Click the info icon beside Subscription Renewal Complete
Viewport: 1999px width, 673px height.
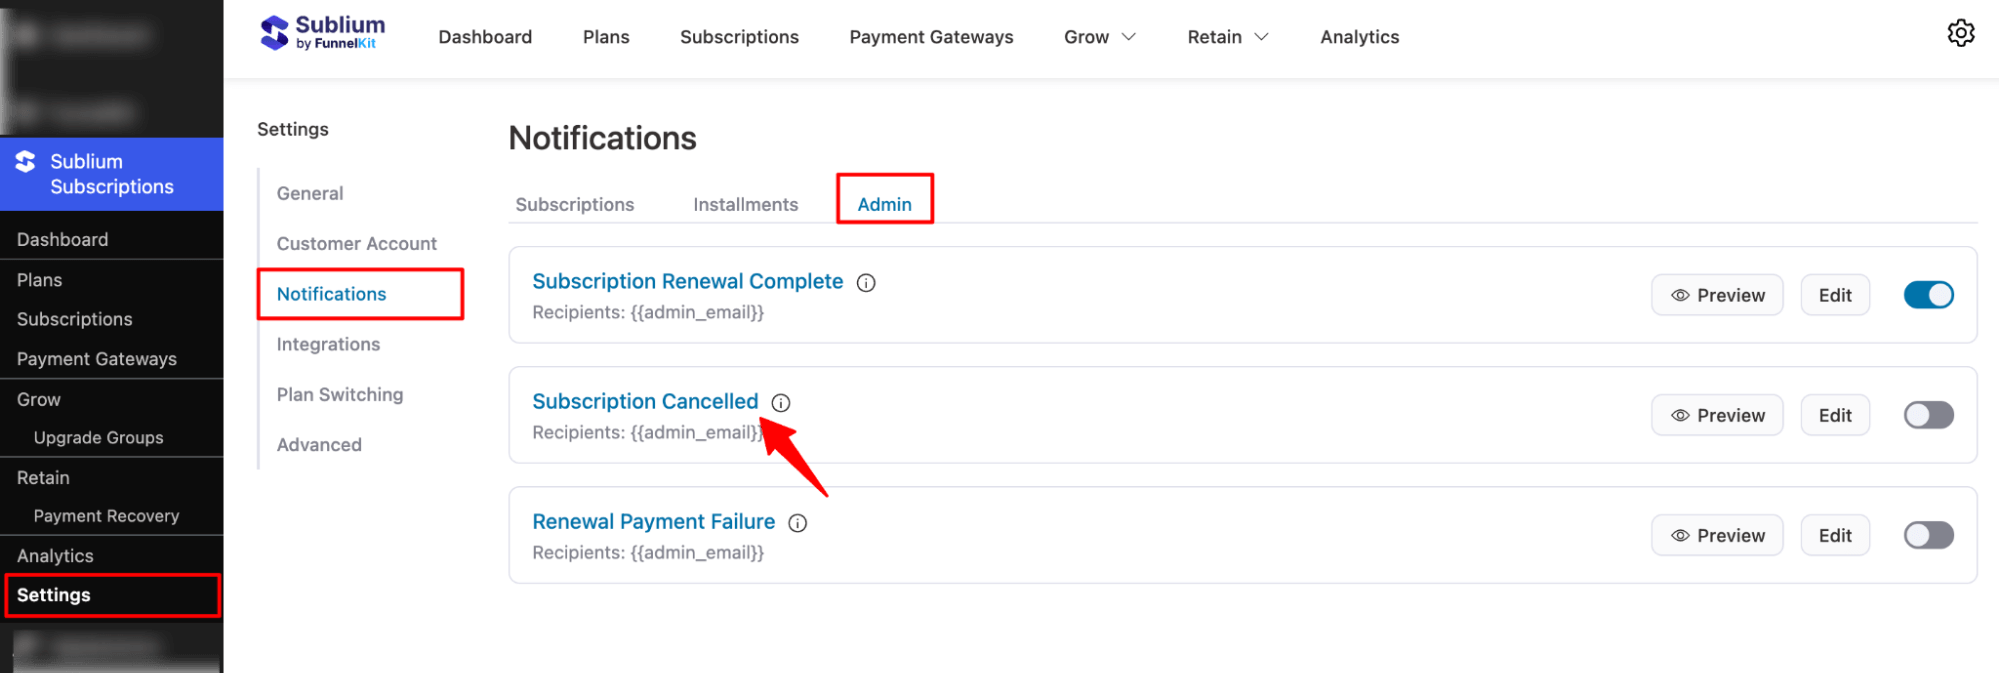(x=865, y=283)
